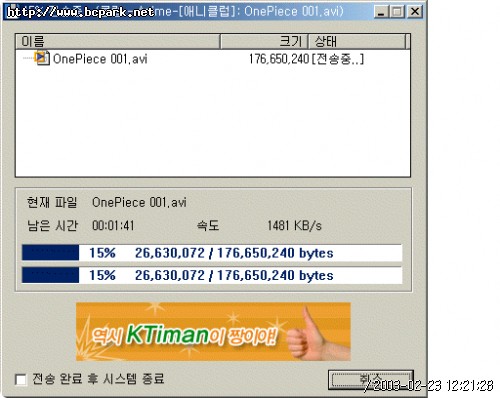Click the 전송중 status cell
This screenshot has height=398, width=500.
pos(337,59)
